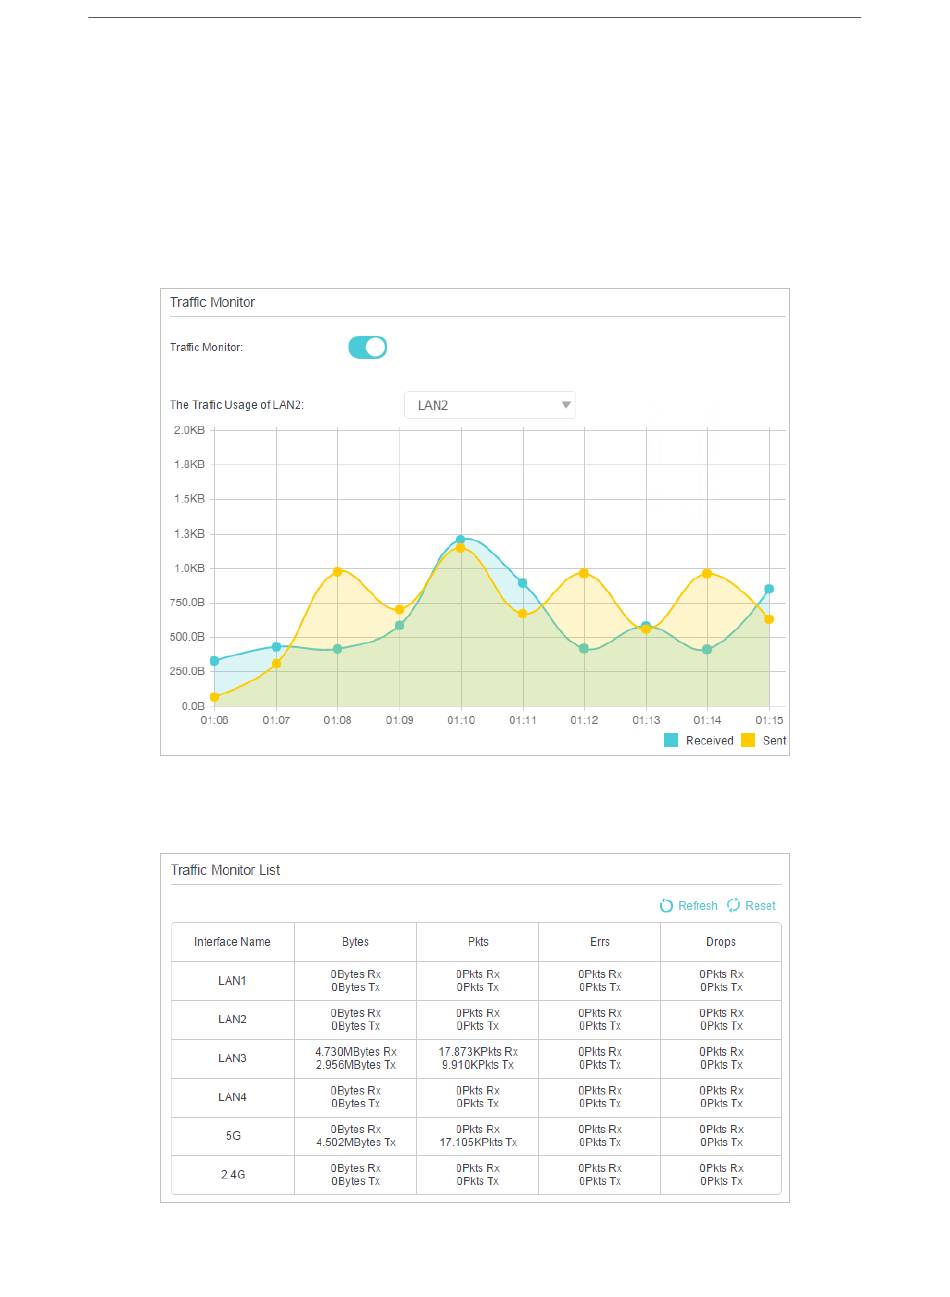
Task: Click the Interface Name column header
Action: tap(232, 942)
